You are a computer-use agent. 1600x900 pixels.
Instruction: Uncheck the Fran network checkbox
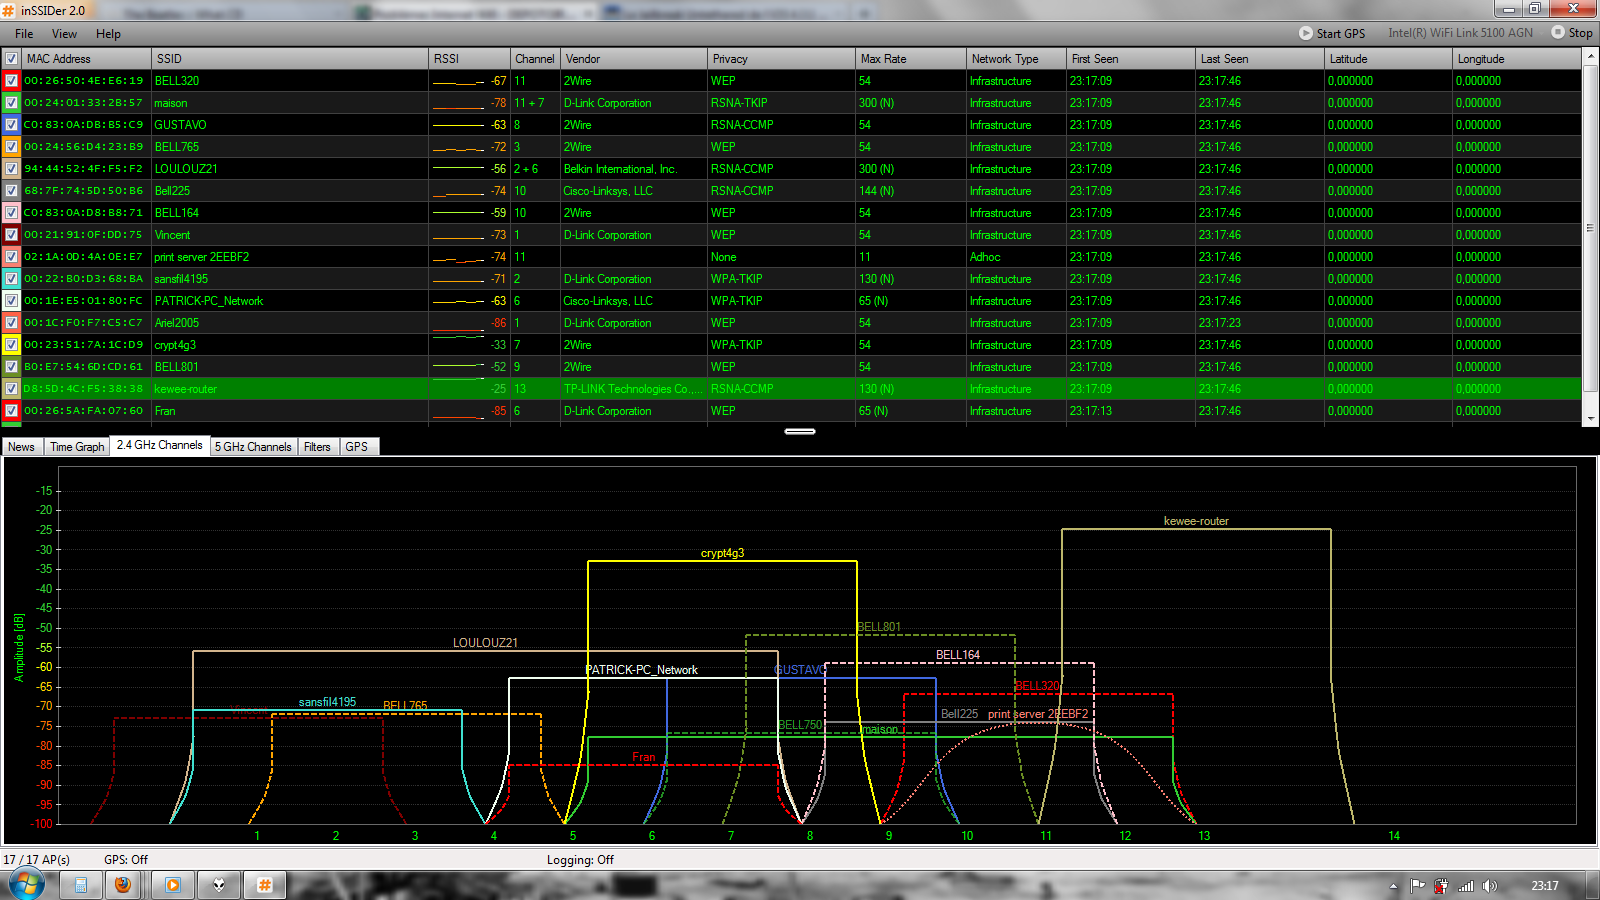point(11,411)
